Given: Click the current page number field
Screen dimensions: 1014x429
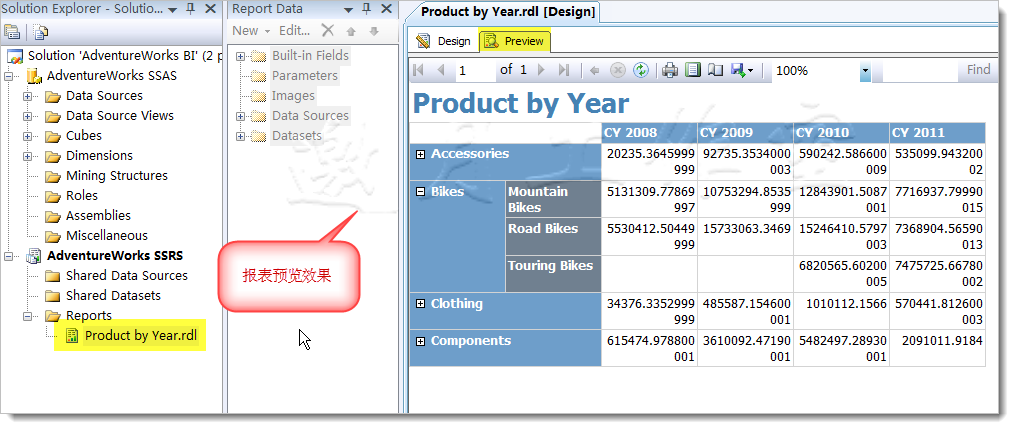Looking at the screenshot, I should tap(475, 71).
